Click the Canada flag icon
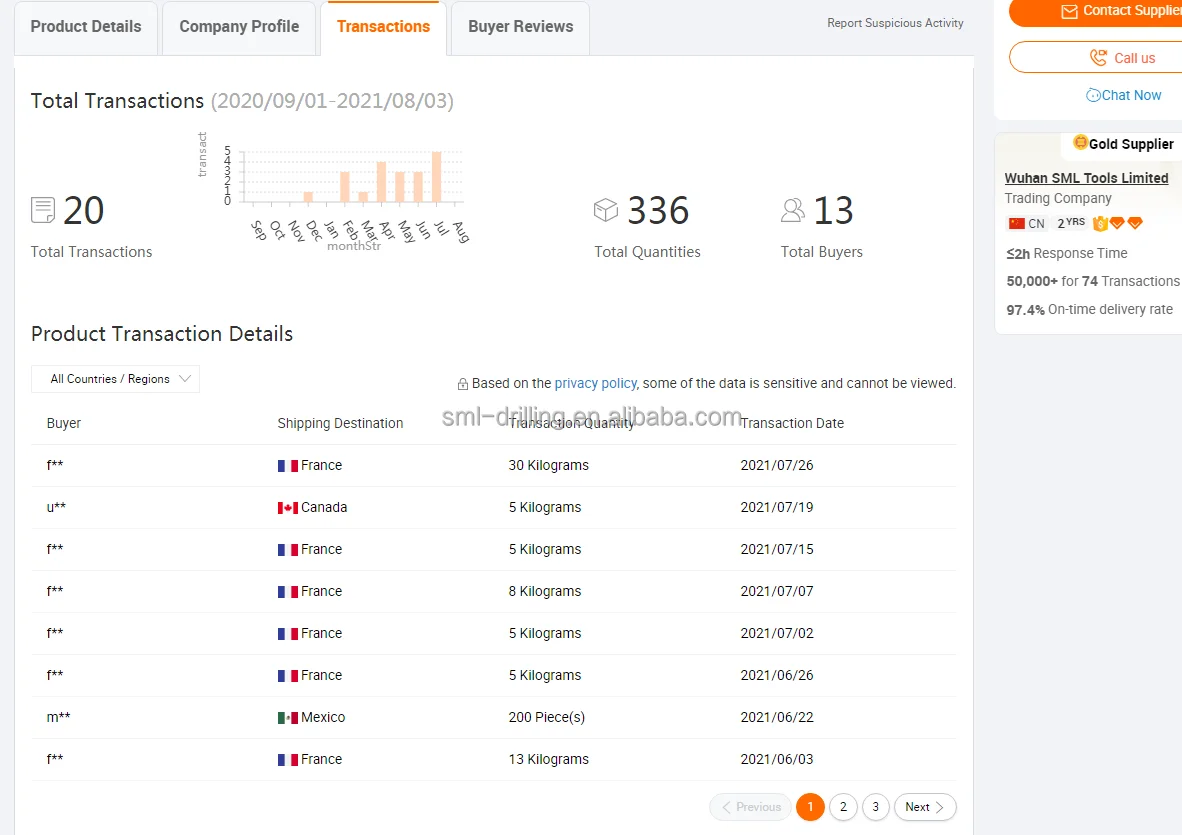This screenshot has height=835, width=1182. pyautogui.click(x=288, y=508)
